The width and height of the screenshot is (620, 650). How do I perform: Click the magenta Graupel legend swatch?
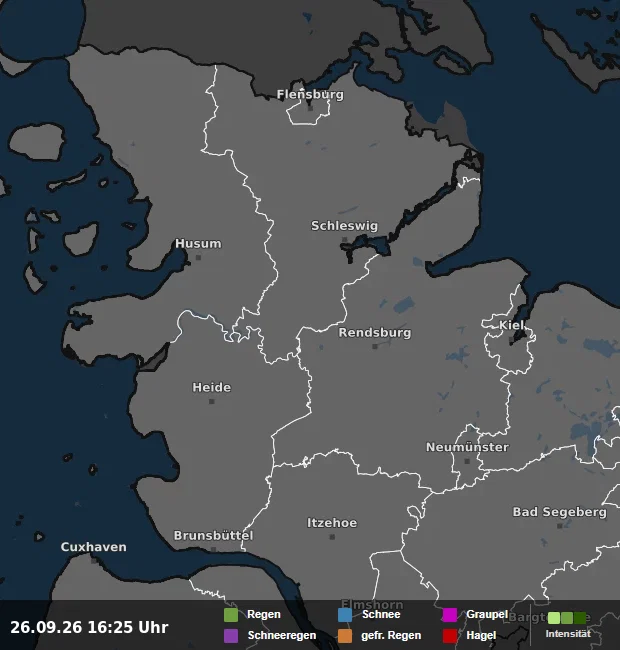450,615
